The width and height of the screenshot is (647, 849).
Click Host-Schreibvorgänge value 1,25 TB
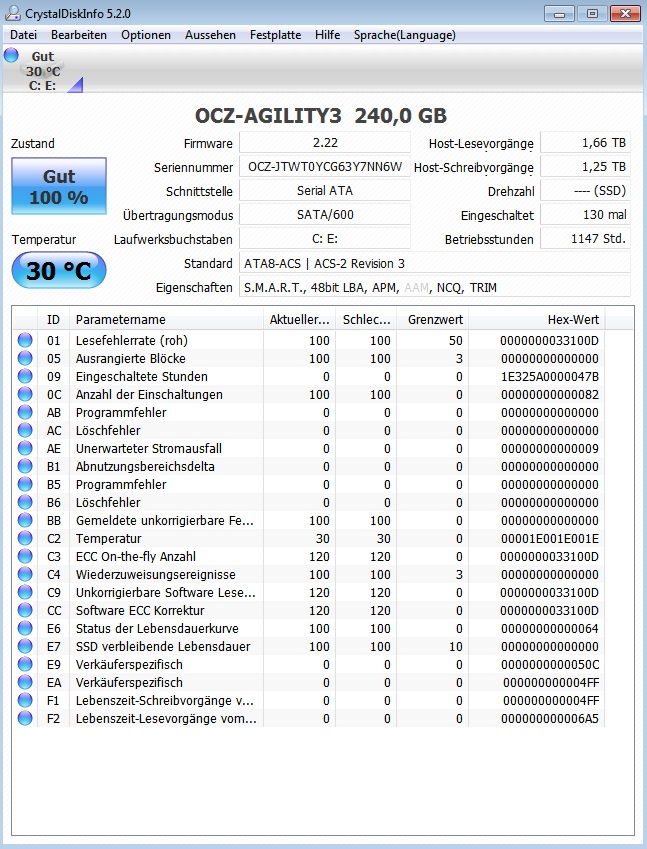click(585, 167)
